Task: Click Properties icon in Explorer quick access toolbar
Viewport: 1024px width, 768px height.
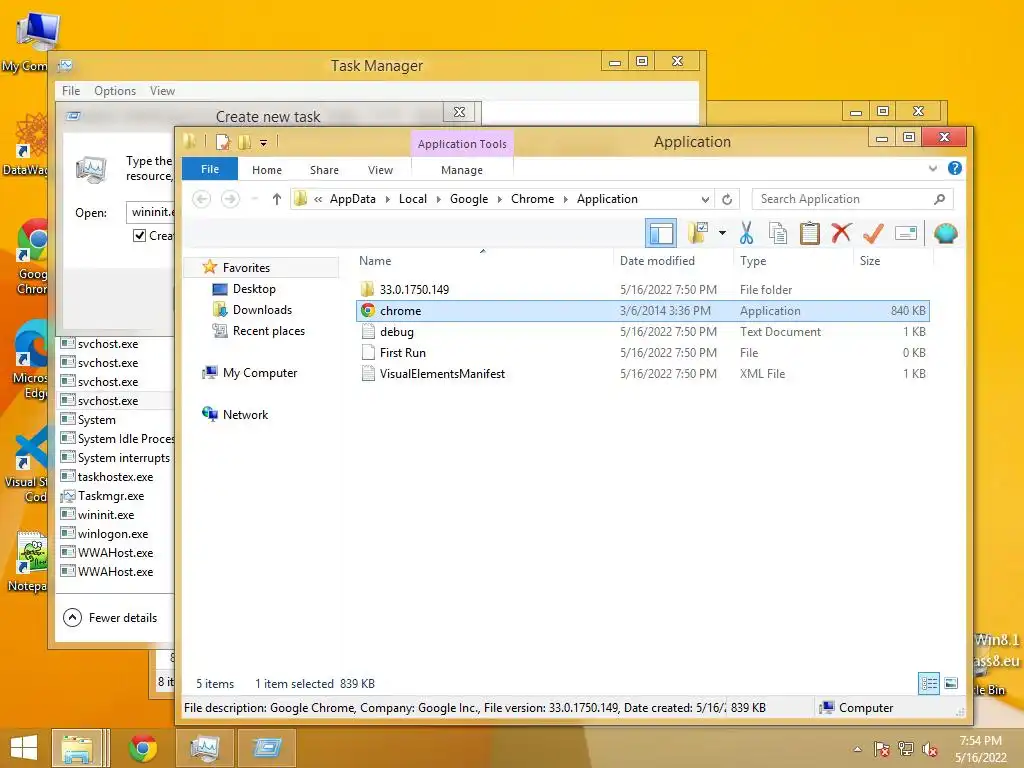Action: 223,142
